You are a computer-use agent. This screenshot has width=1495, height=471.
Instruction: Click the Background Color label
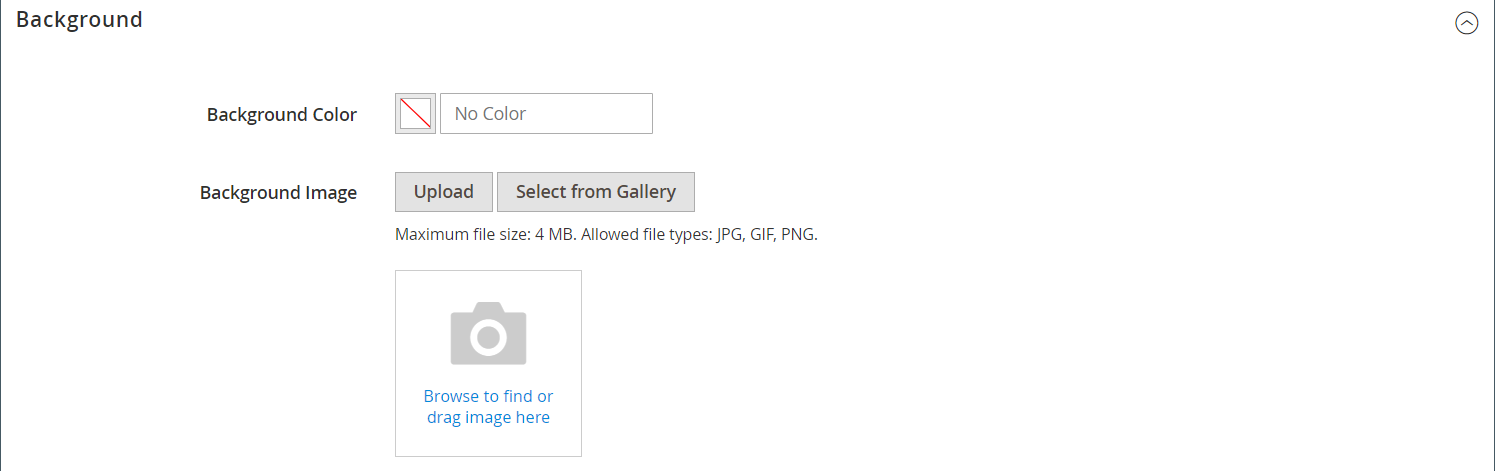point(281,115)
